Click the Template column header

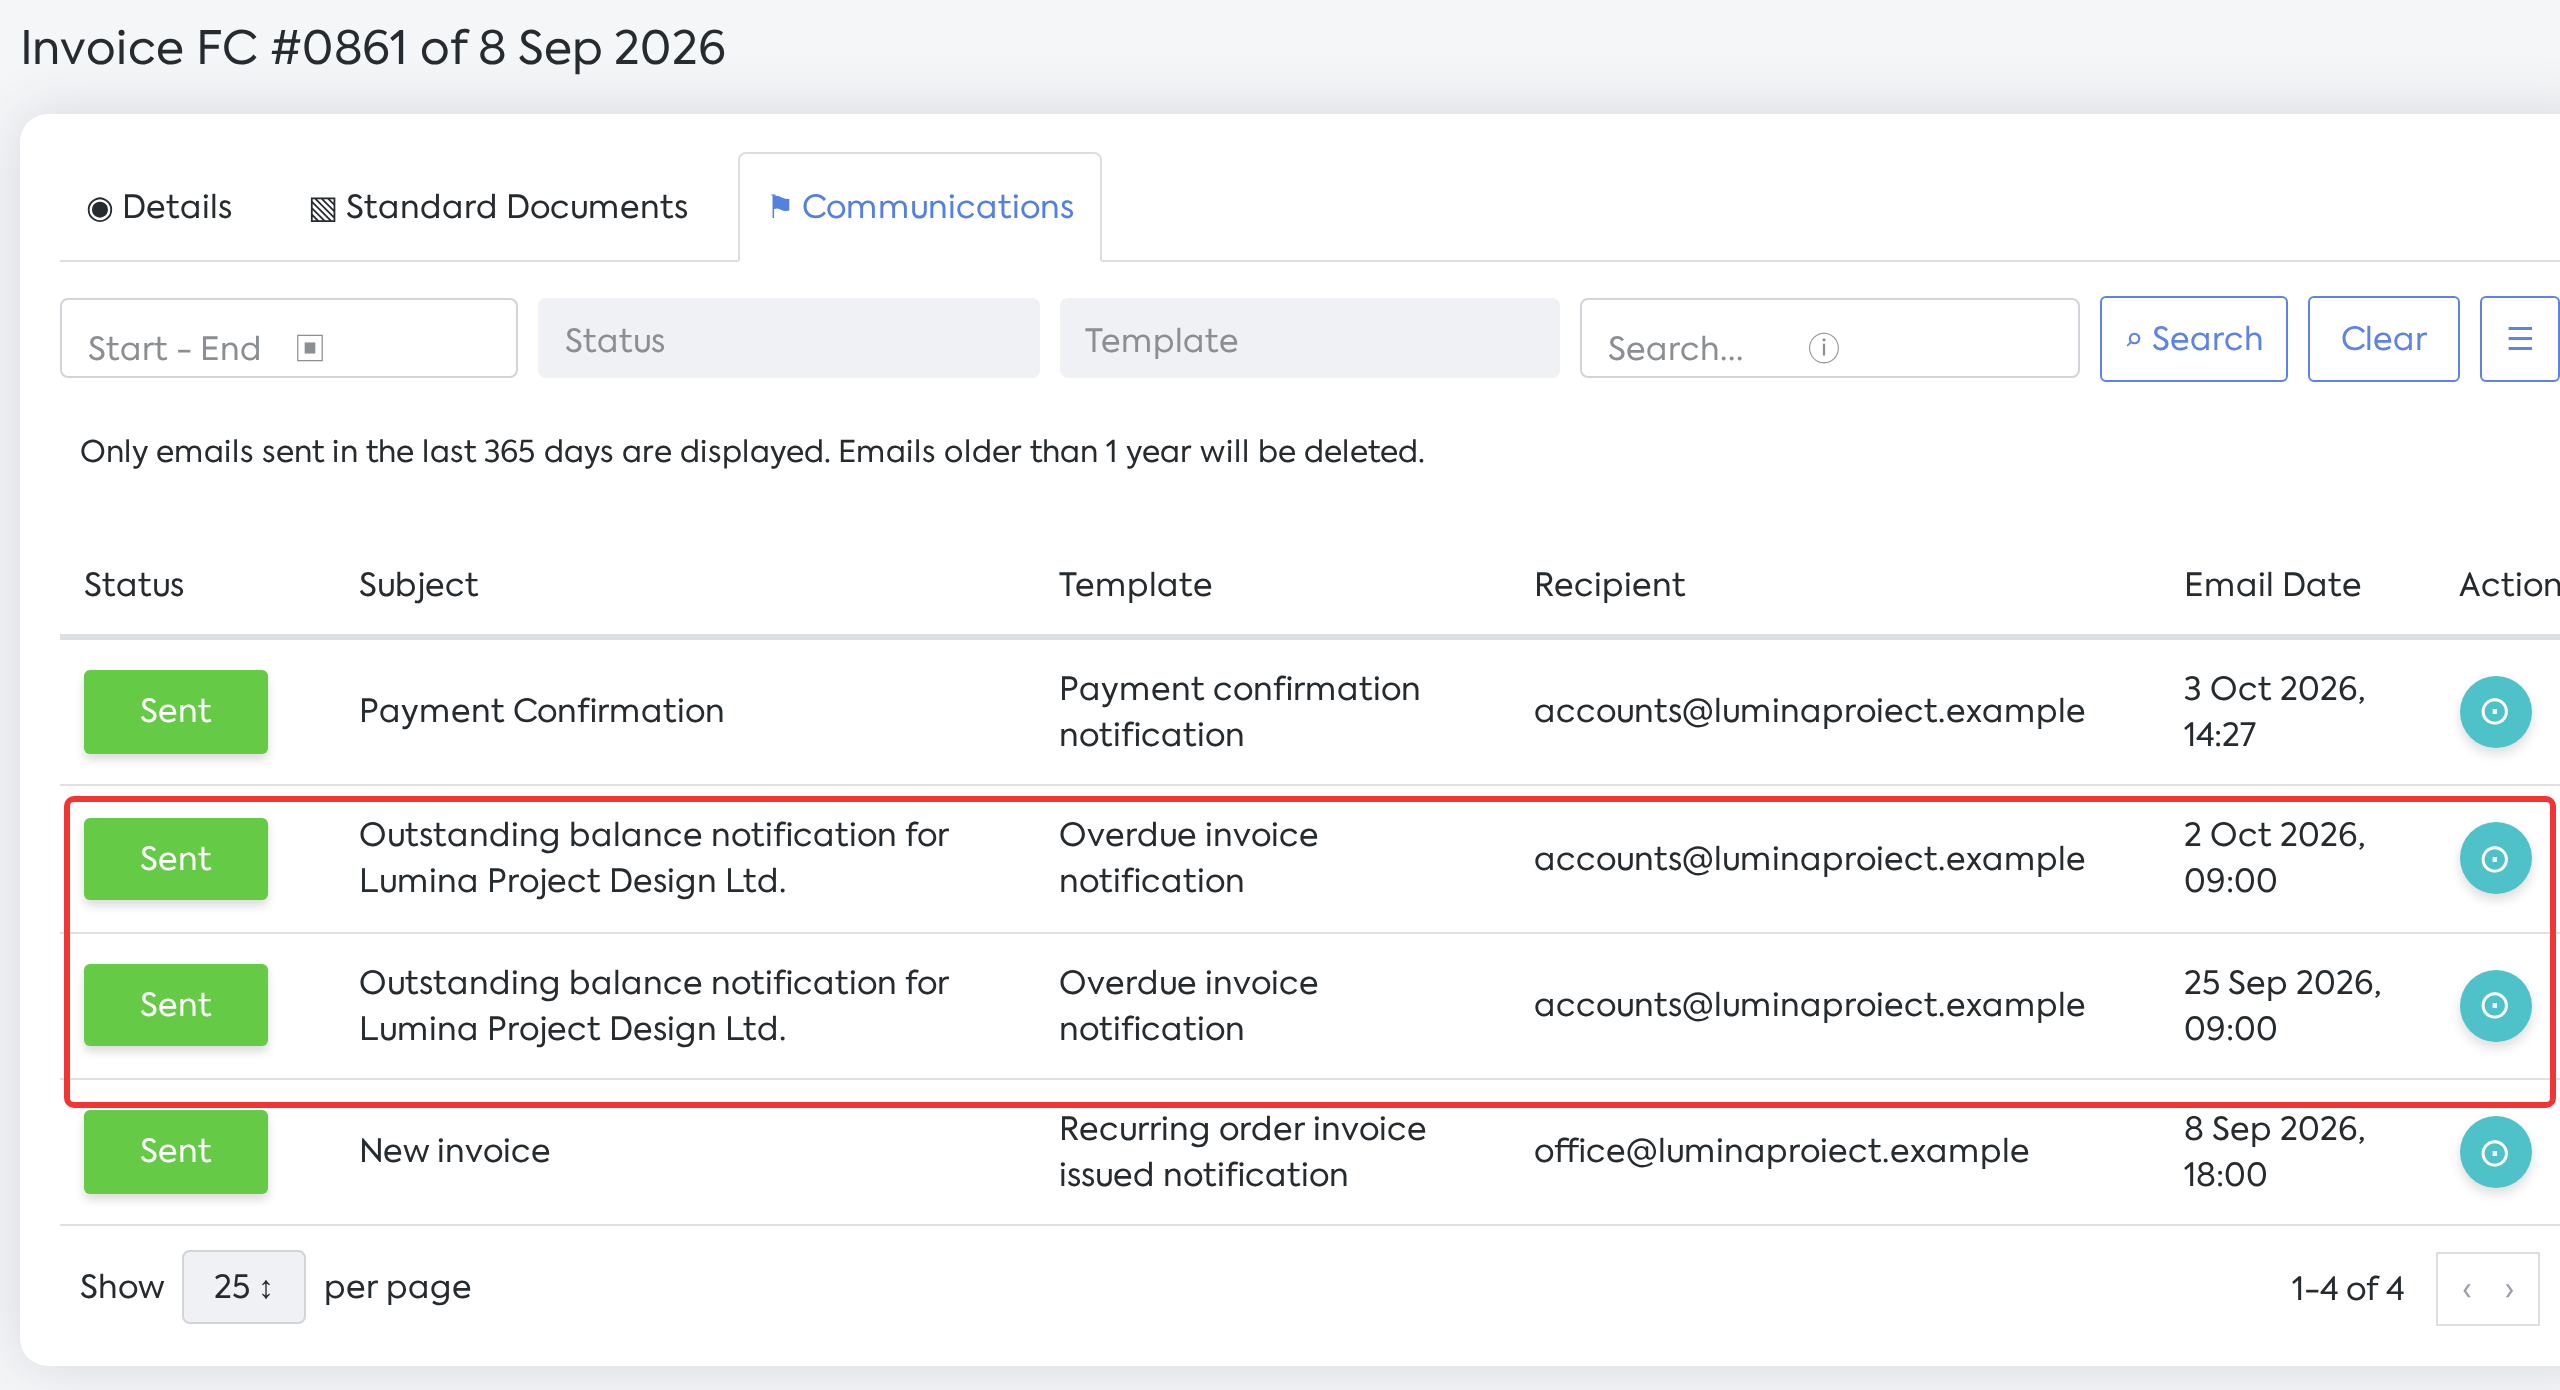[1135, 585]
